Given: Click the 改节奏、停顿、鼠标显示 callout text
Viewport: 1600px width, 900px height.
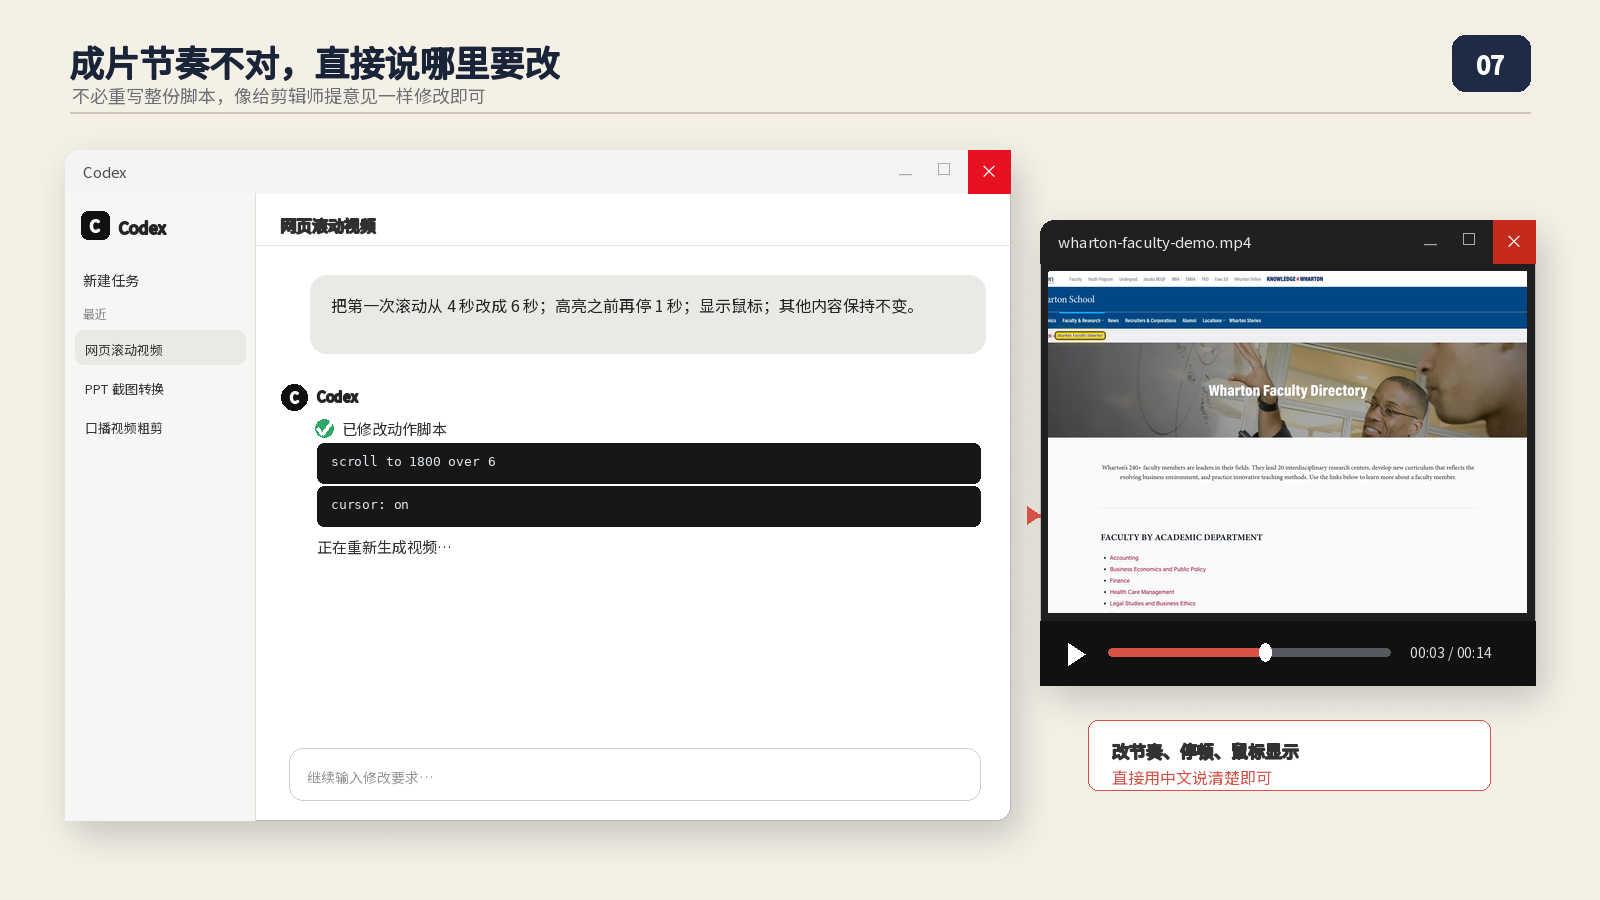Looking at the screenshot, I should [1205, 751].
